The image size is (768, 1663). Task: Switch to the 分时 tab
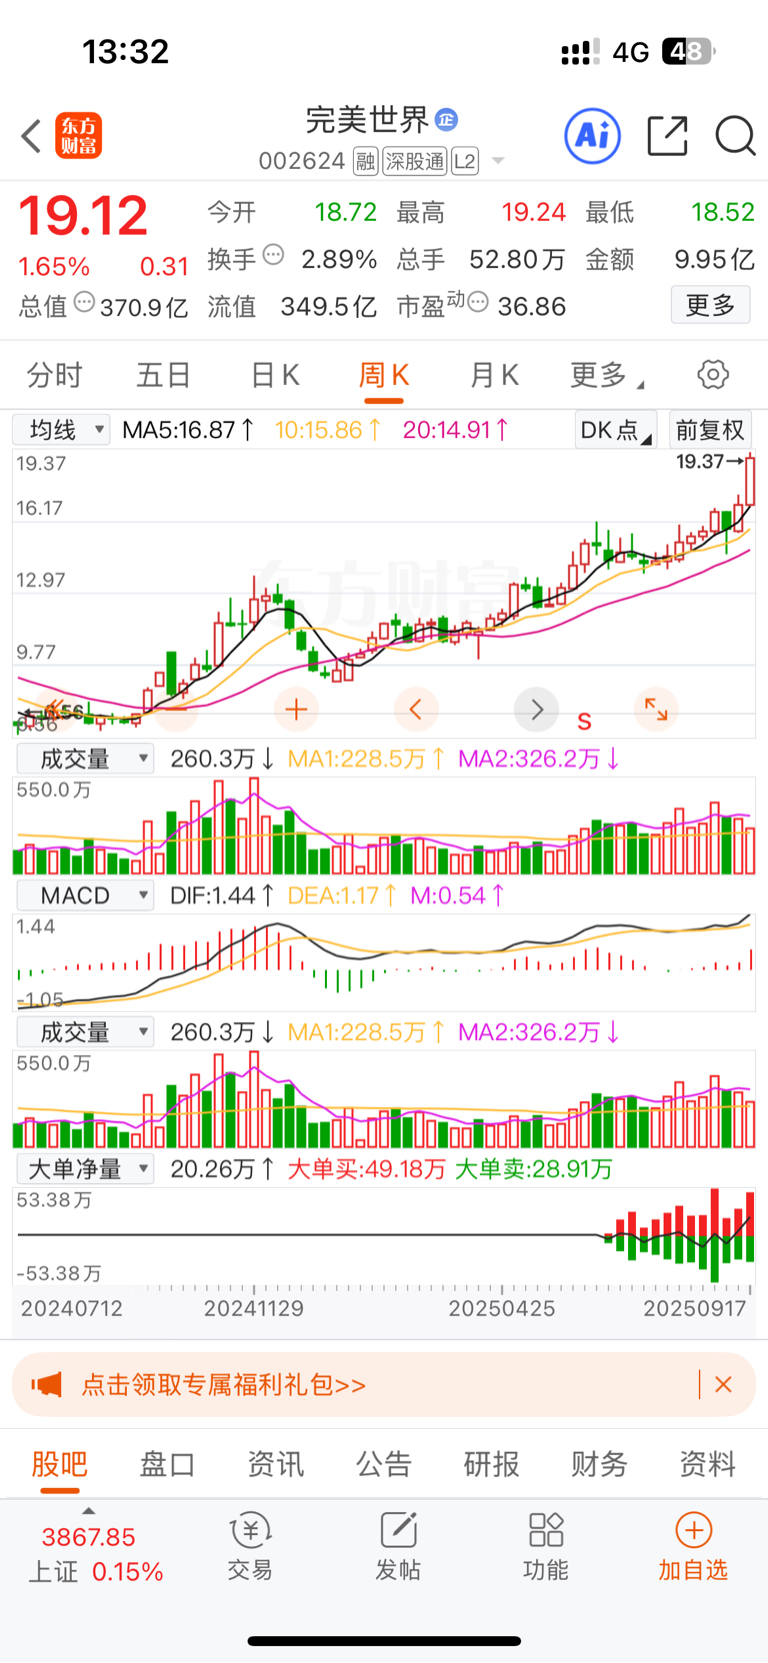[54, 375]
